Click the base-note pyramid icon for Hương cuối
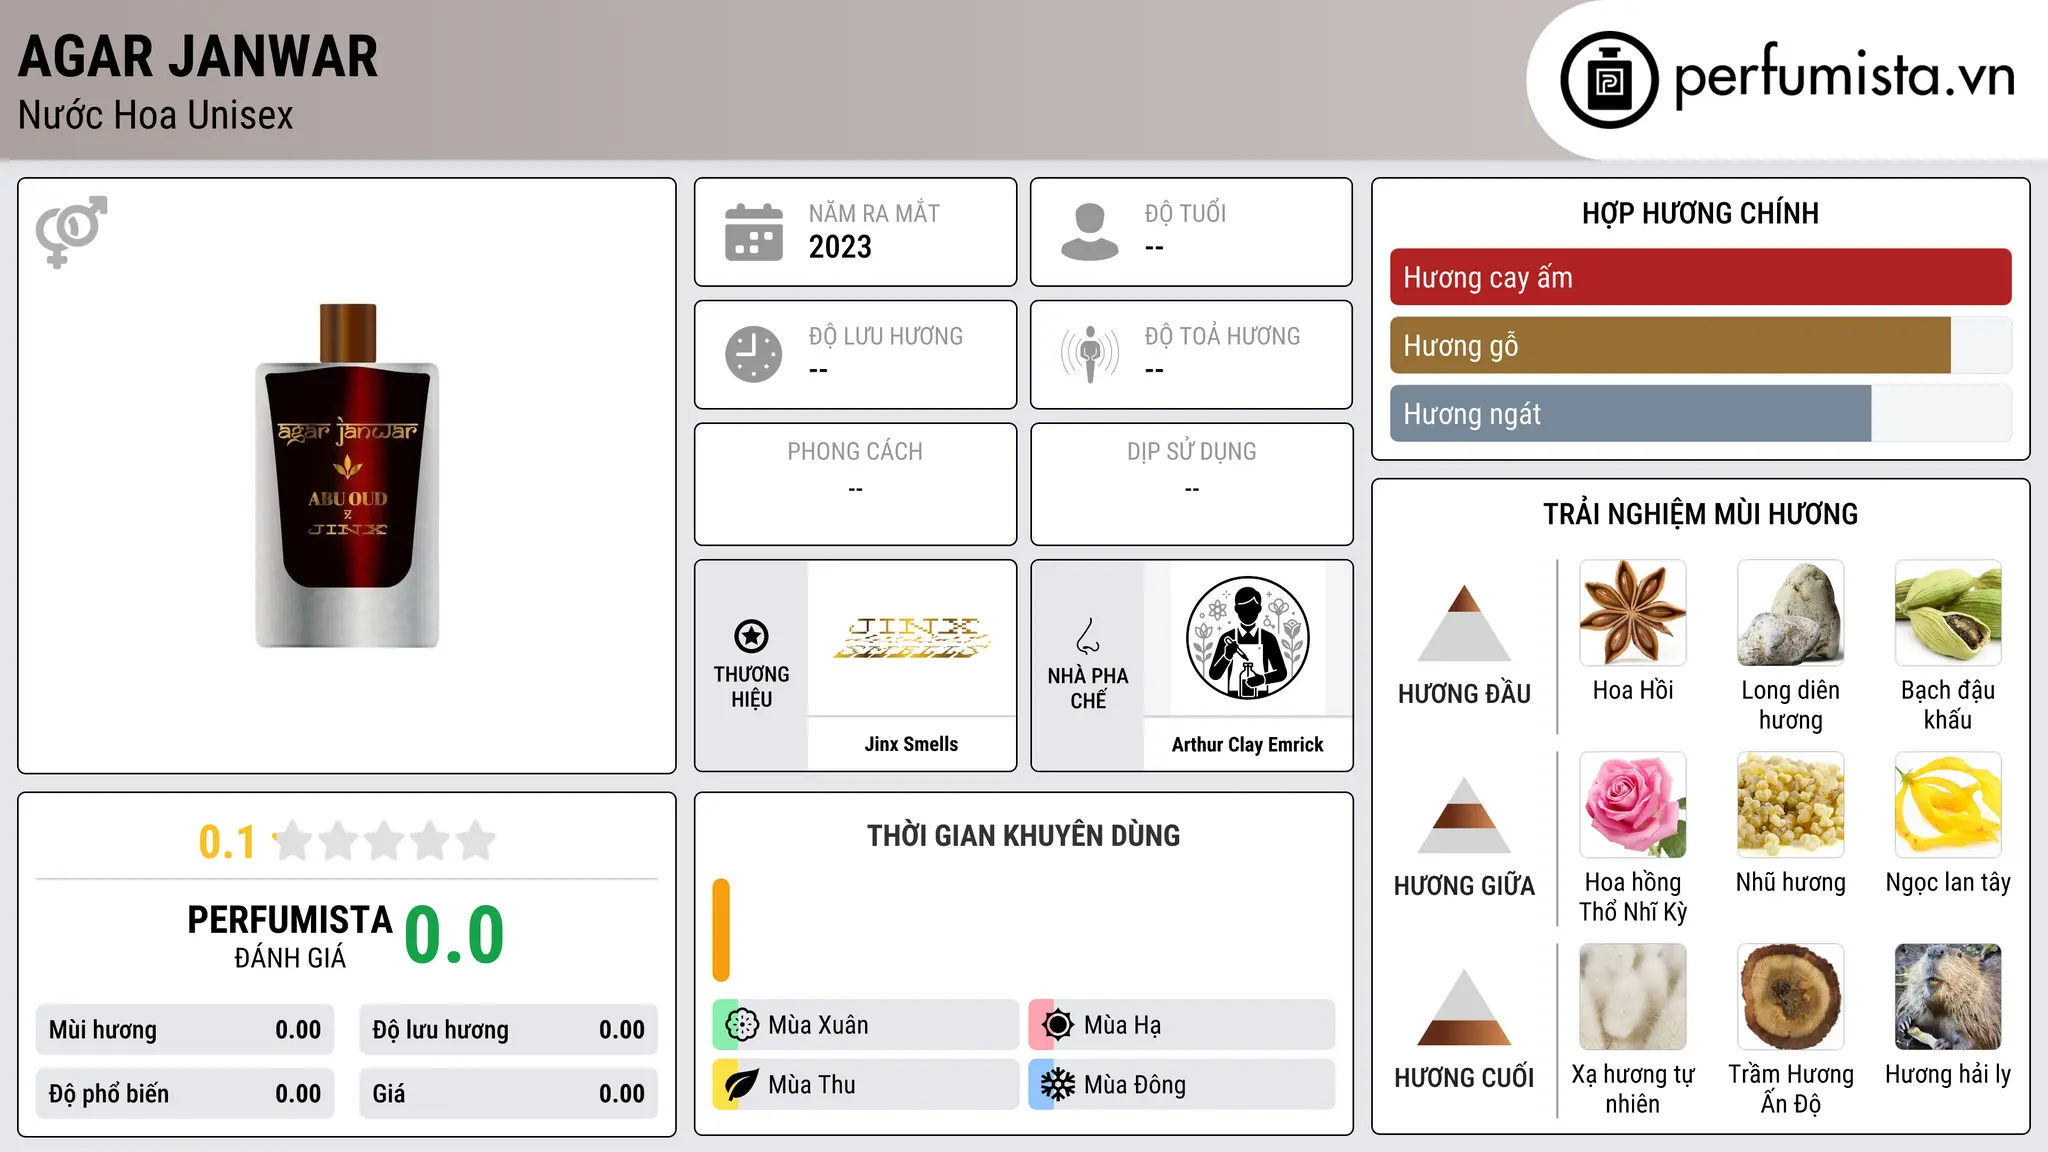Viewport: 2048px width, 1152px height. click(1464, 1007)
